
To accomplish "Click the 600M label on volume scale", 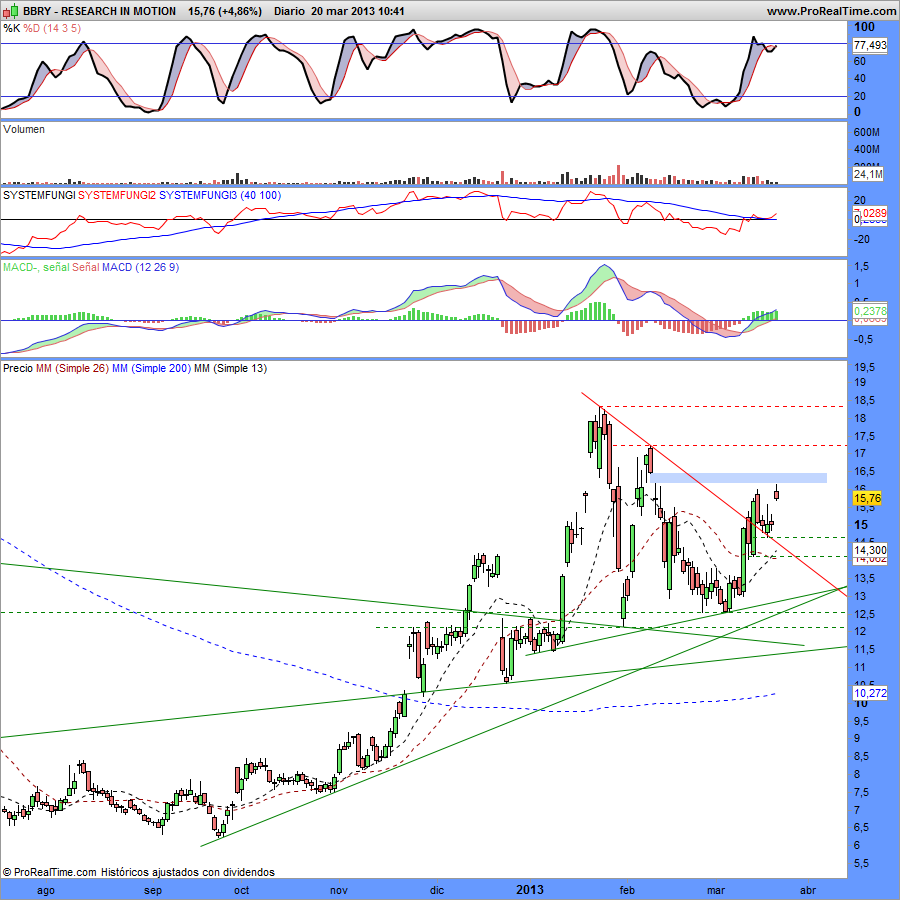I will click(x=867, y=132).
